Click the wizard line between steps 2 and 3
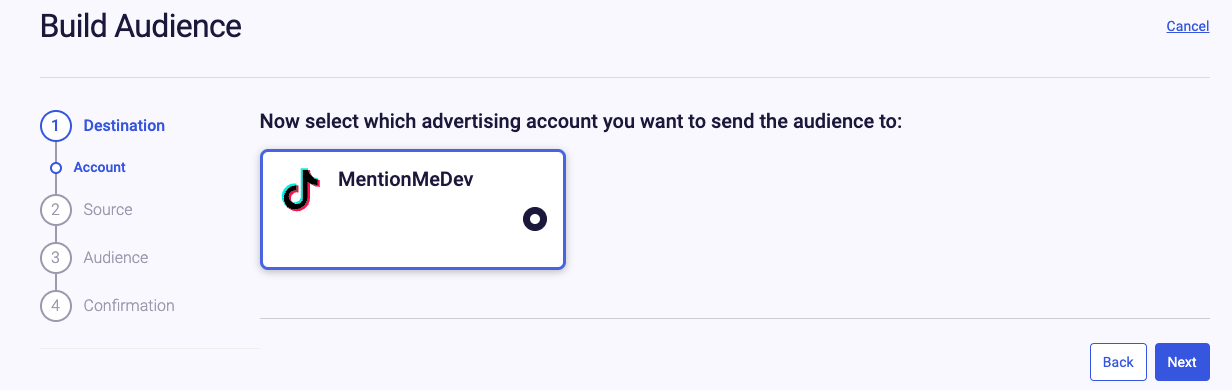Viewport: 1232px width, 390px height. click(x=56, y=234)
